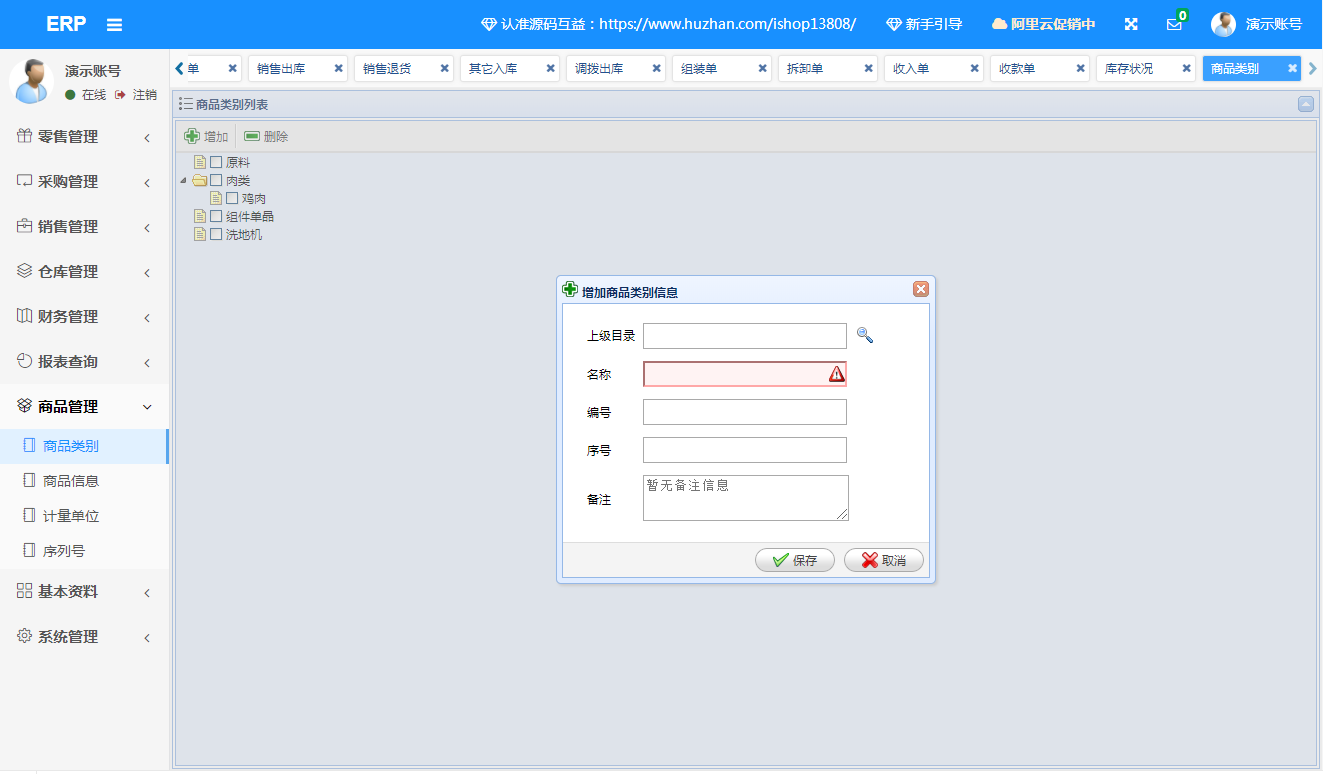Image resolution: width=1323 pixels, height=774 pixels.
Task: Collapse the 肉类 tree node
Action: pyautogui.click(x=183, y=181)
